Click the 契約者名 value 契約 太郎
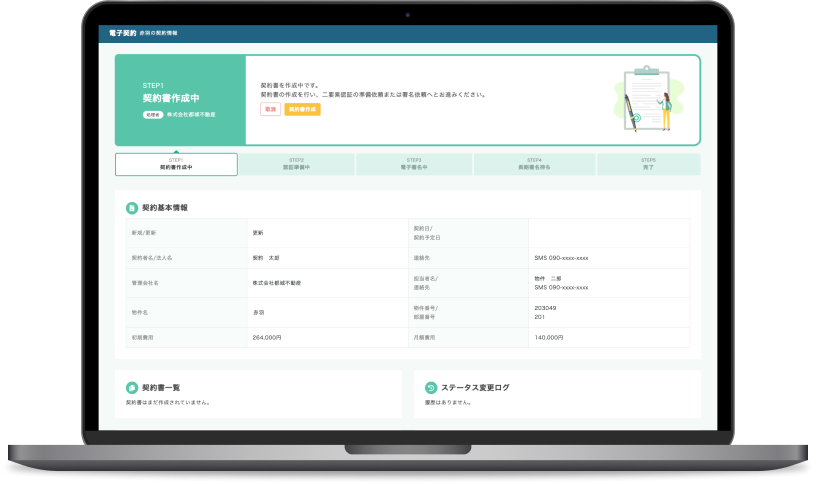This screenshot has height=484, width=816. pos(266,258)
